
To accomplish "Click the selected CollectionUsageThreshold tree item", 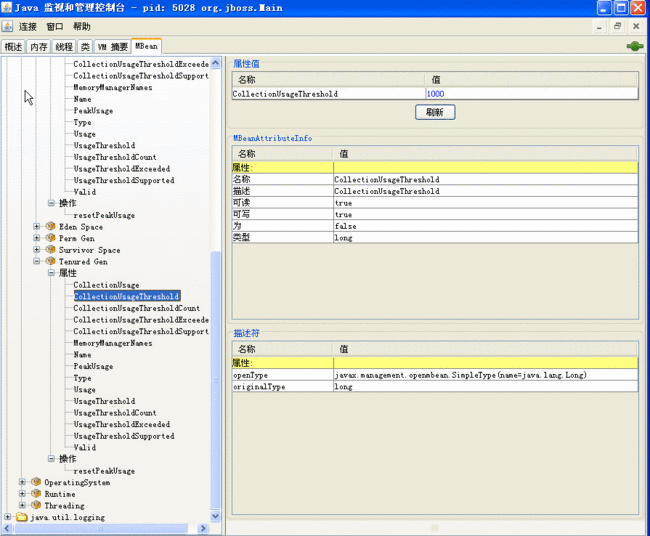I will [127, 296].
